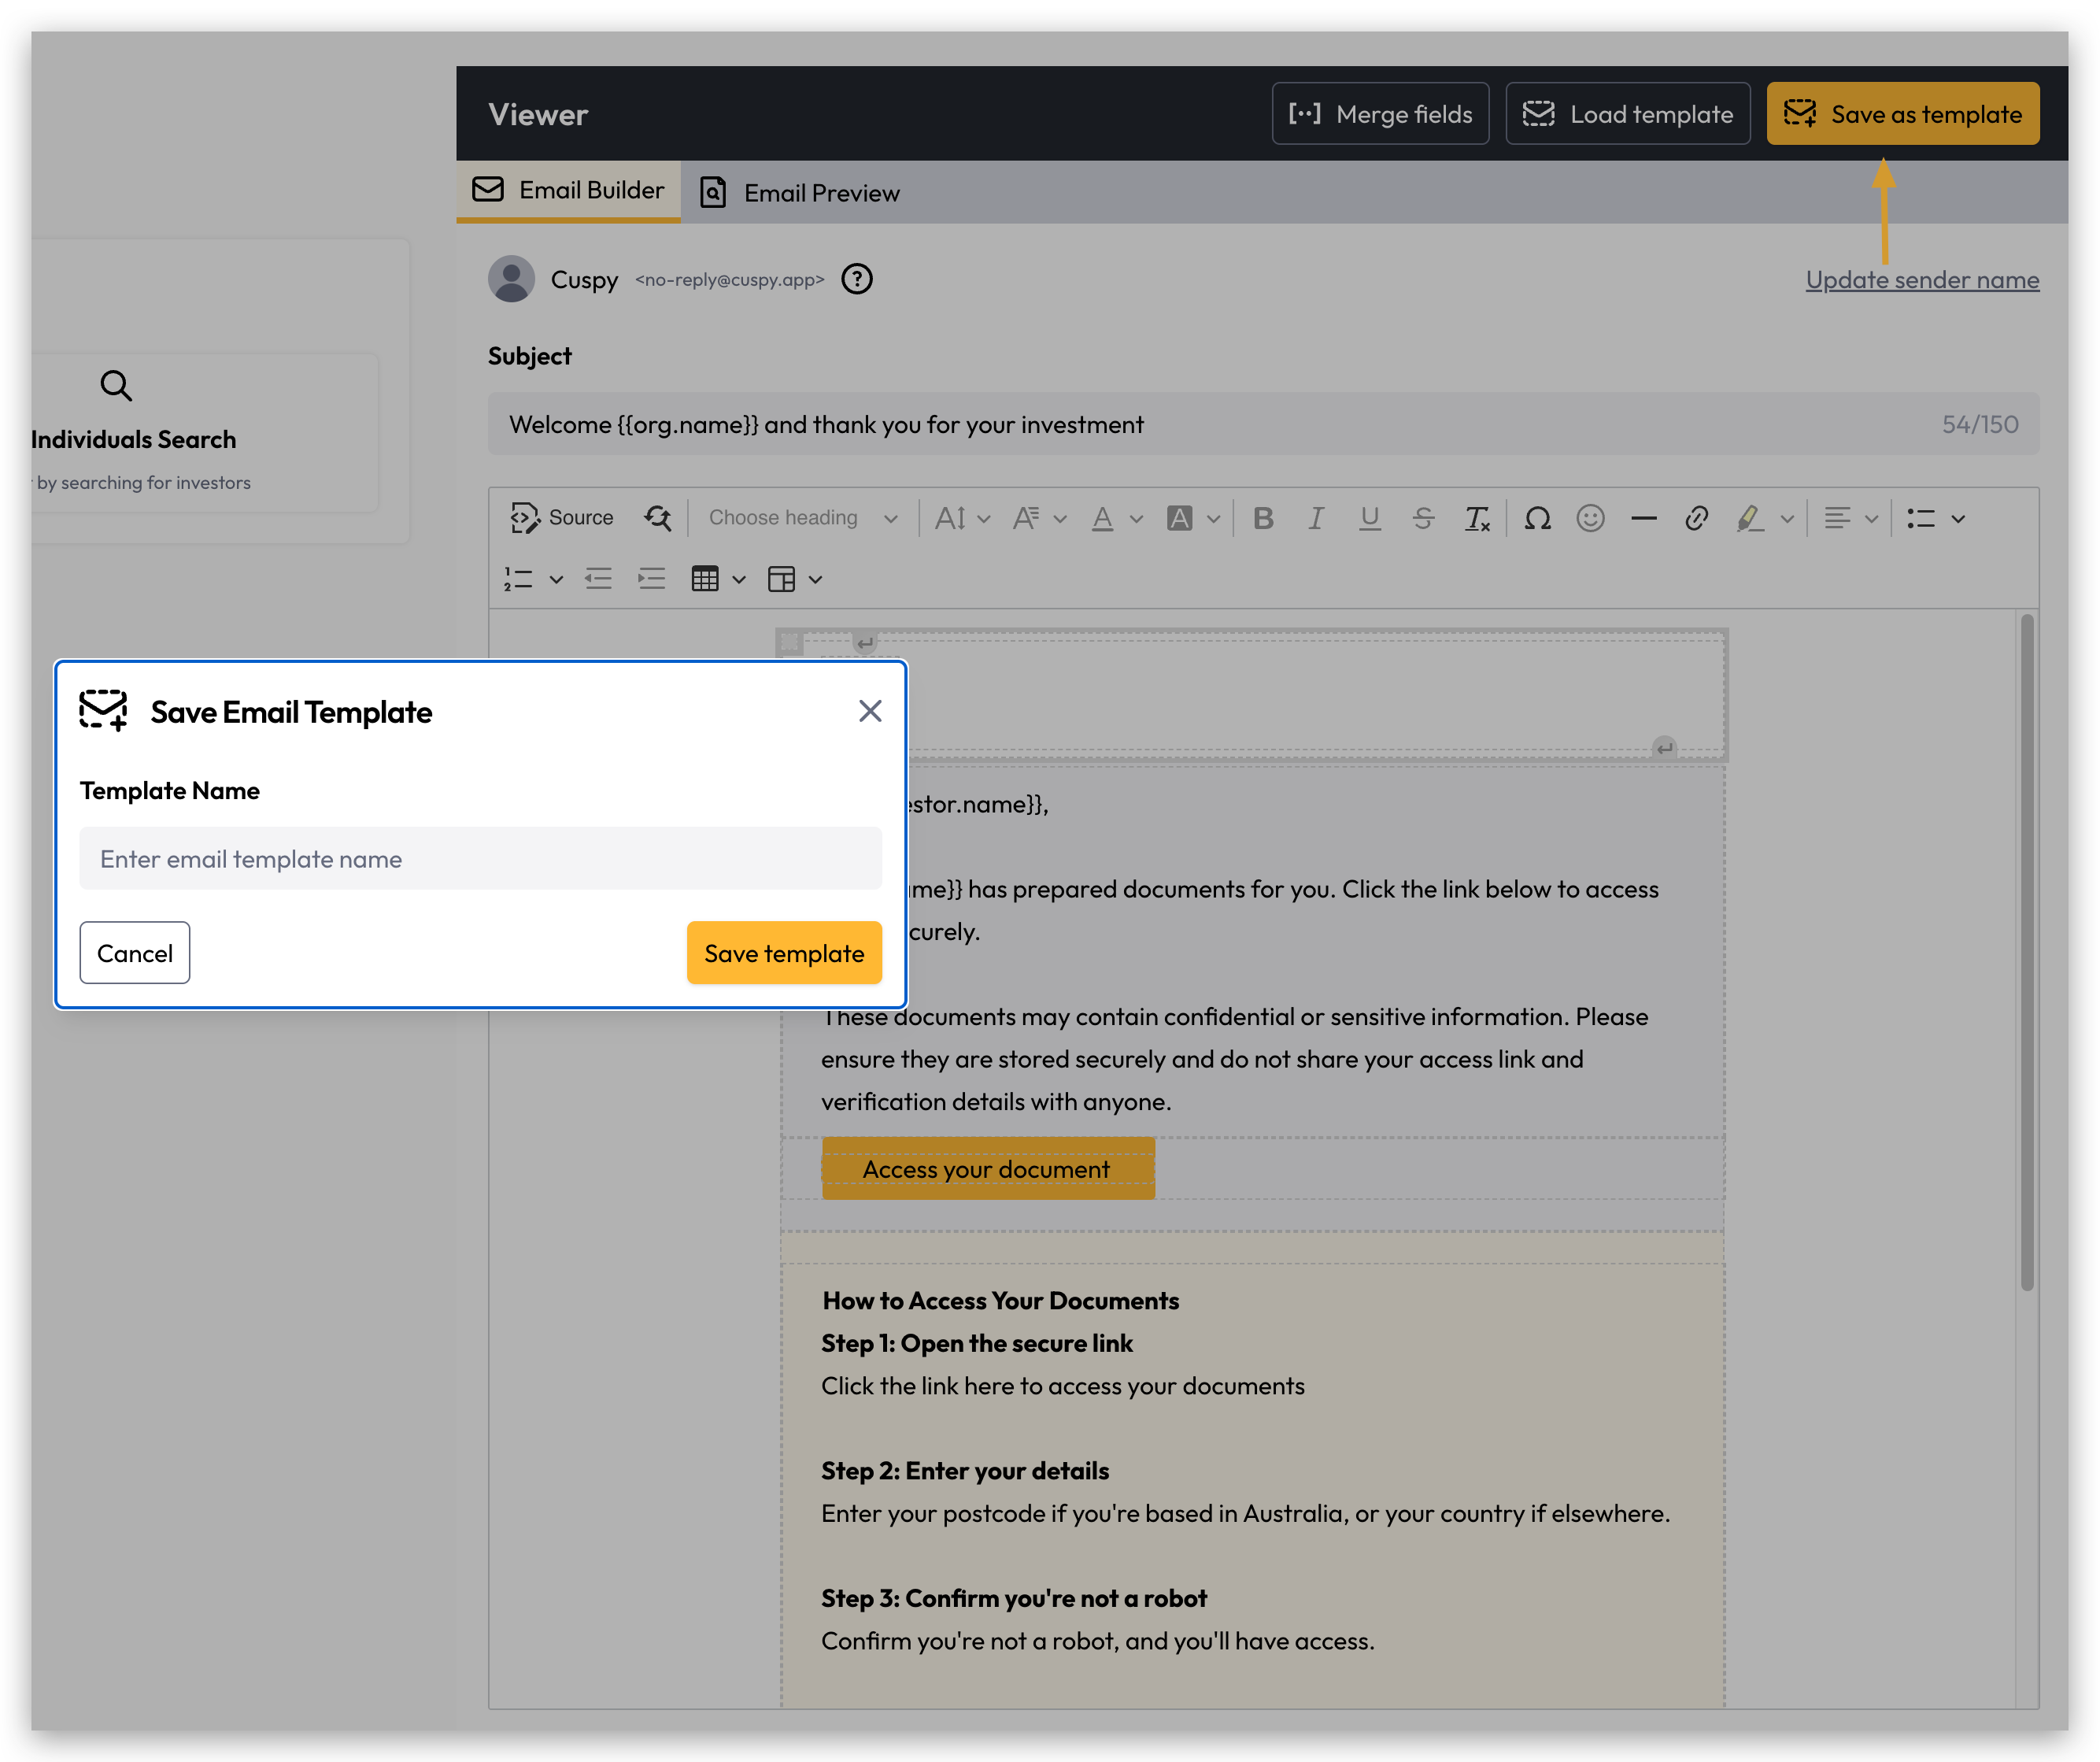Viewport: 2100px width, 1762px height.
Task: Click the Source editing toolbar button
Action: coord(561,518)
